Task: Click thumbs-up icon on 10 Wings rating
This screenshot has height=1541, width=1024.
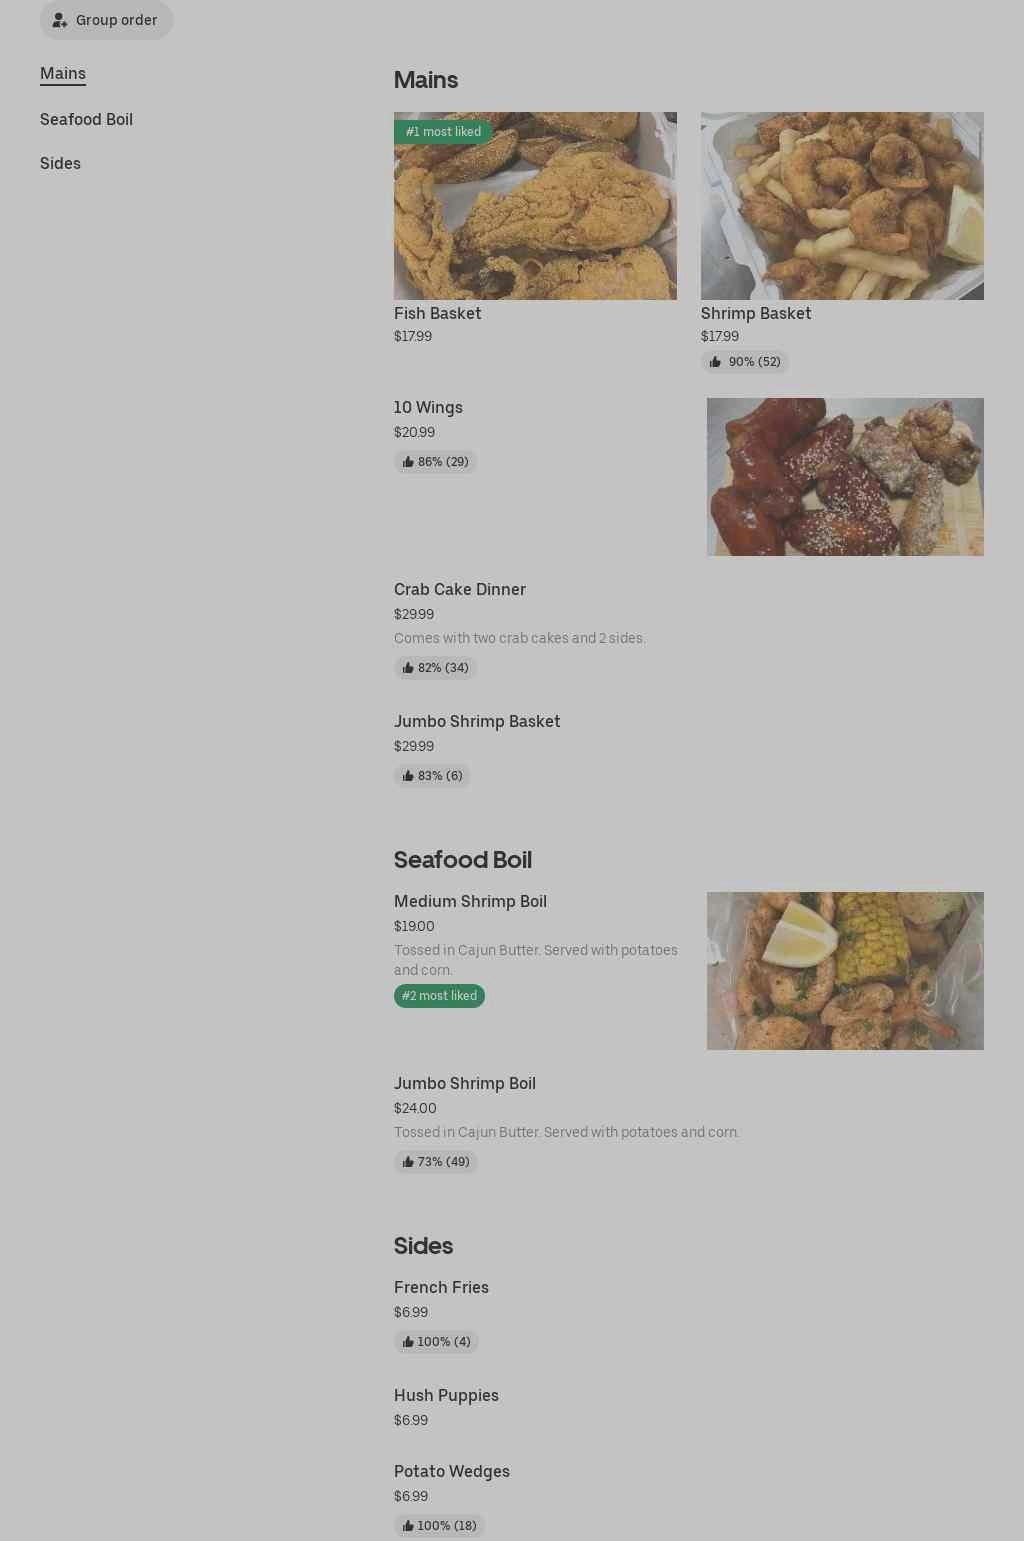Action: click(408, 462)
